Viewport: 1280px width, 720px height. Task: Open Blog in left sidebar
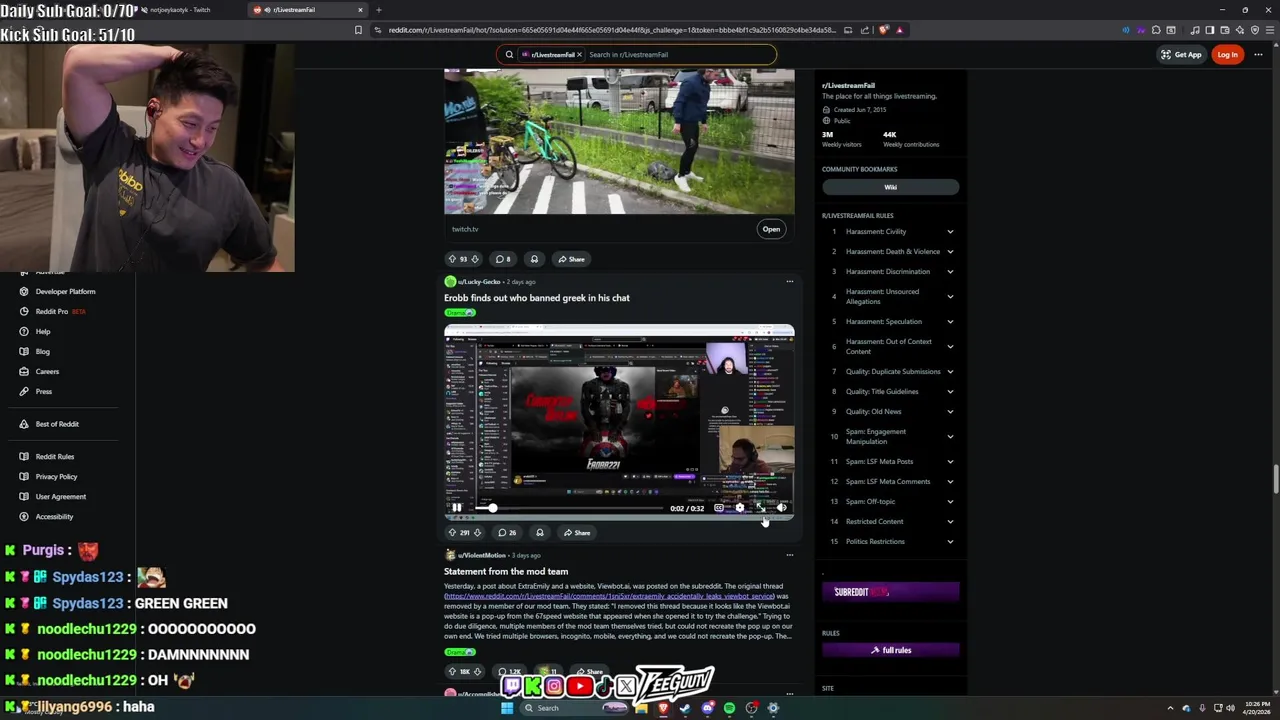43,352
